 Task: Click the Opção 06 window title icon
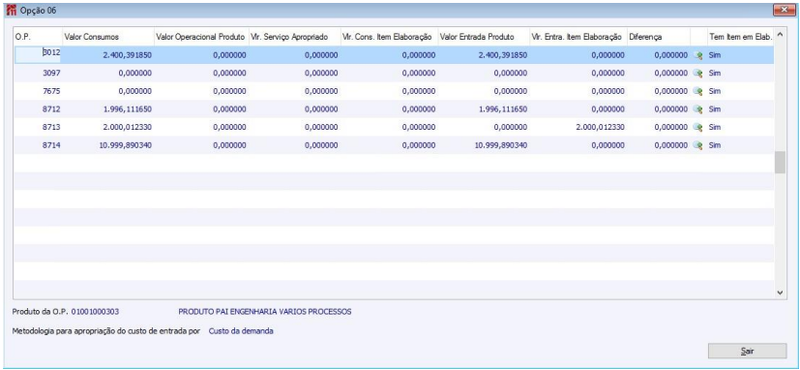[x=11, y=10]
